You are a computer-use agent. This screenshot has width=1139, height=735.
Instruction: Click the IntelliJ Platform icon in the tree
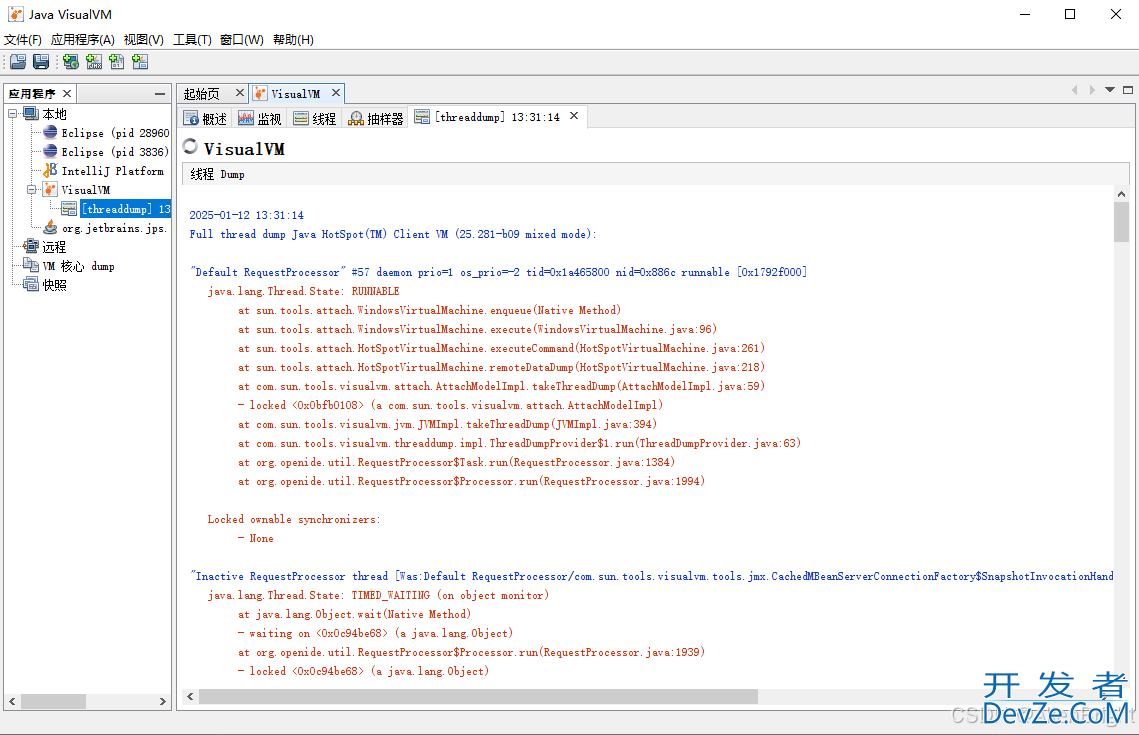50,170
